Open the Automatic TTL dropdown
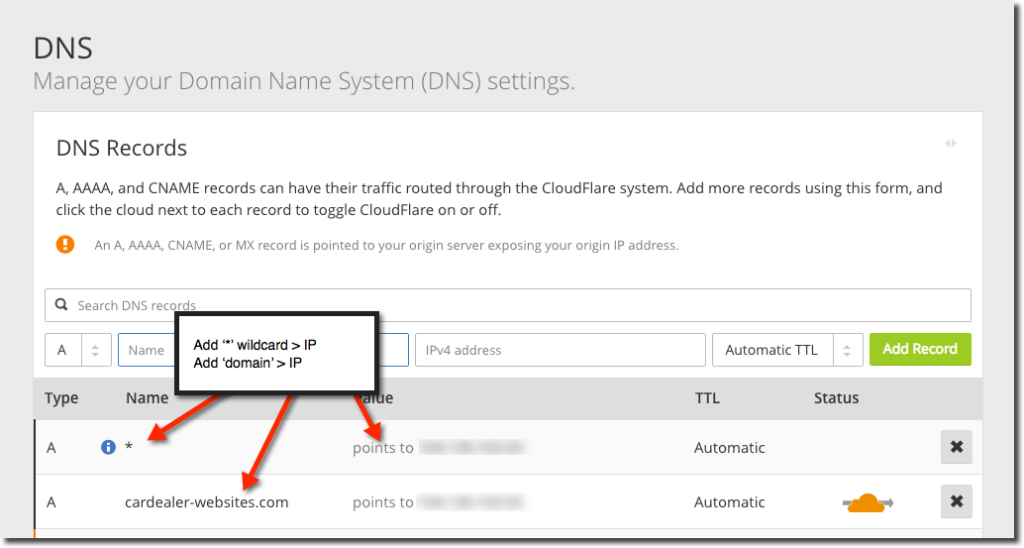The image size is (1024, 548). pos(788,350)
